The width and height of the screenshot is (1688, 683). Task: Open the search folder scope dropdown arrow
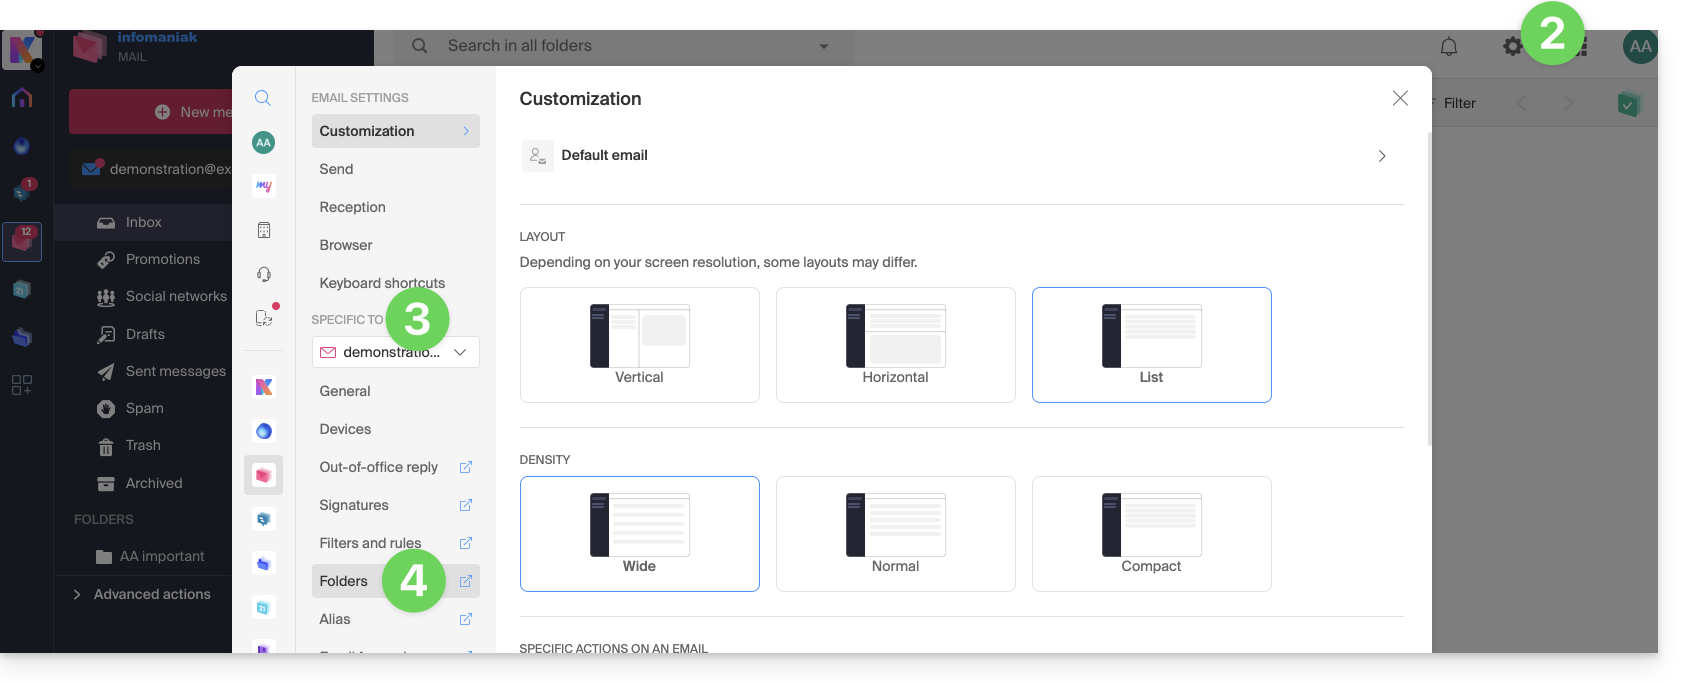824,46
